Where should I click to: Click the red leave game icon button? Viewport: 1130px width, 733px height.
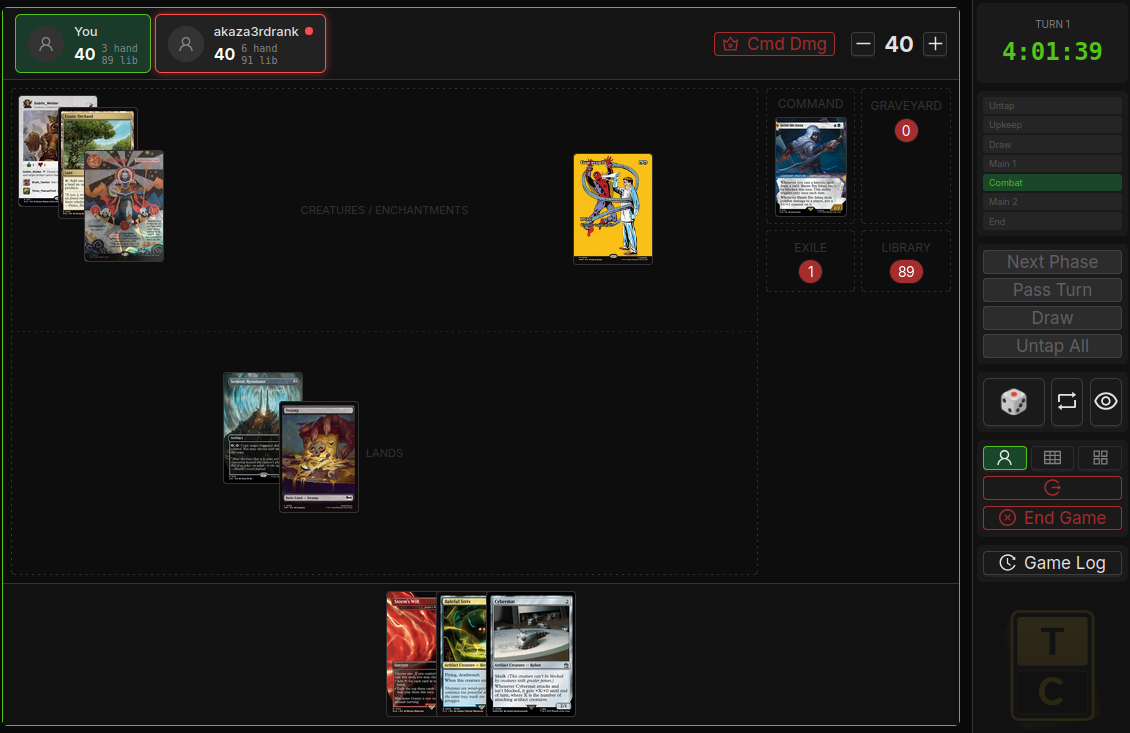tap(1052, 488)
